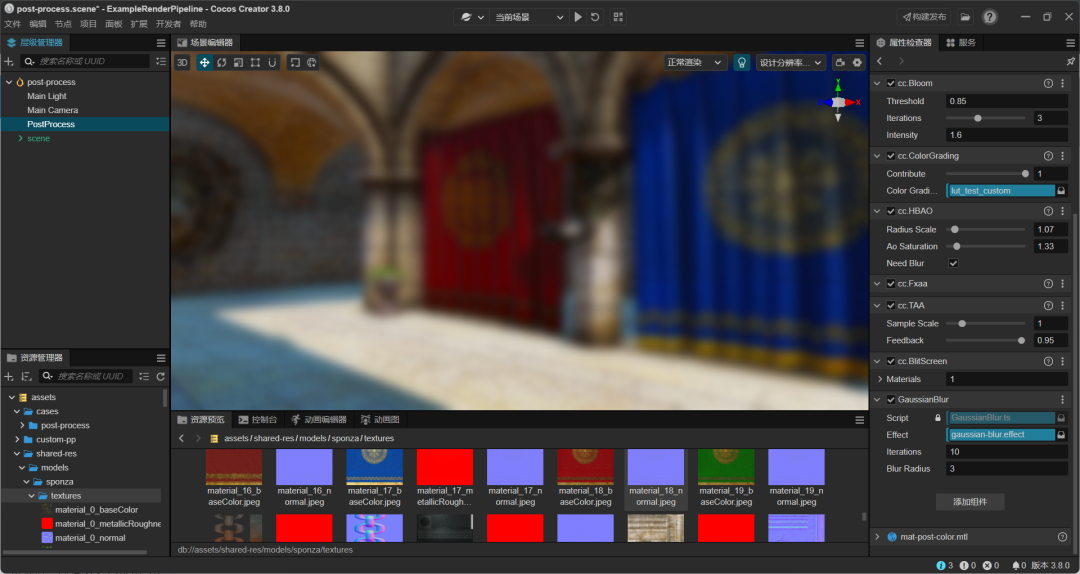This screenshot has width=1080, height=574.
Task: Open GaussianBlur component options menu
Action: click(1063, 400)
